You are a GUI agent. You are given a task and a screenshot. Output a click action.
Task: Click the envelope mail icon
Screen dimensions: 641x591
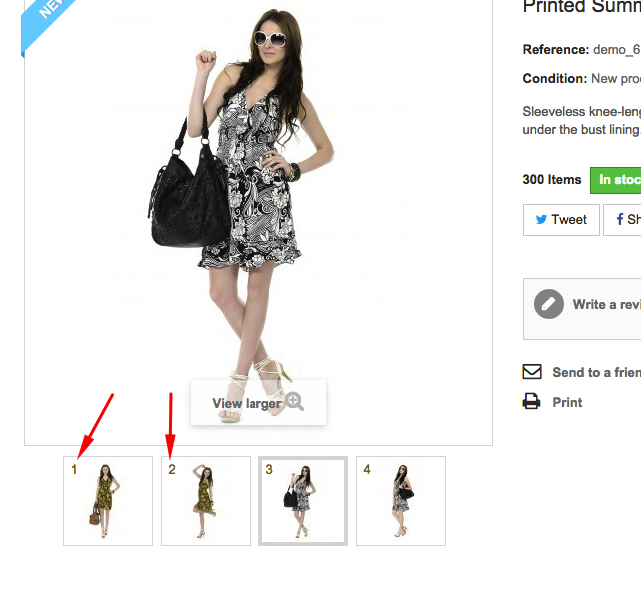[532, 372]
